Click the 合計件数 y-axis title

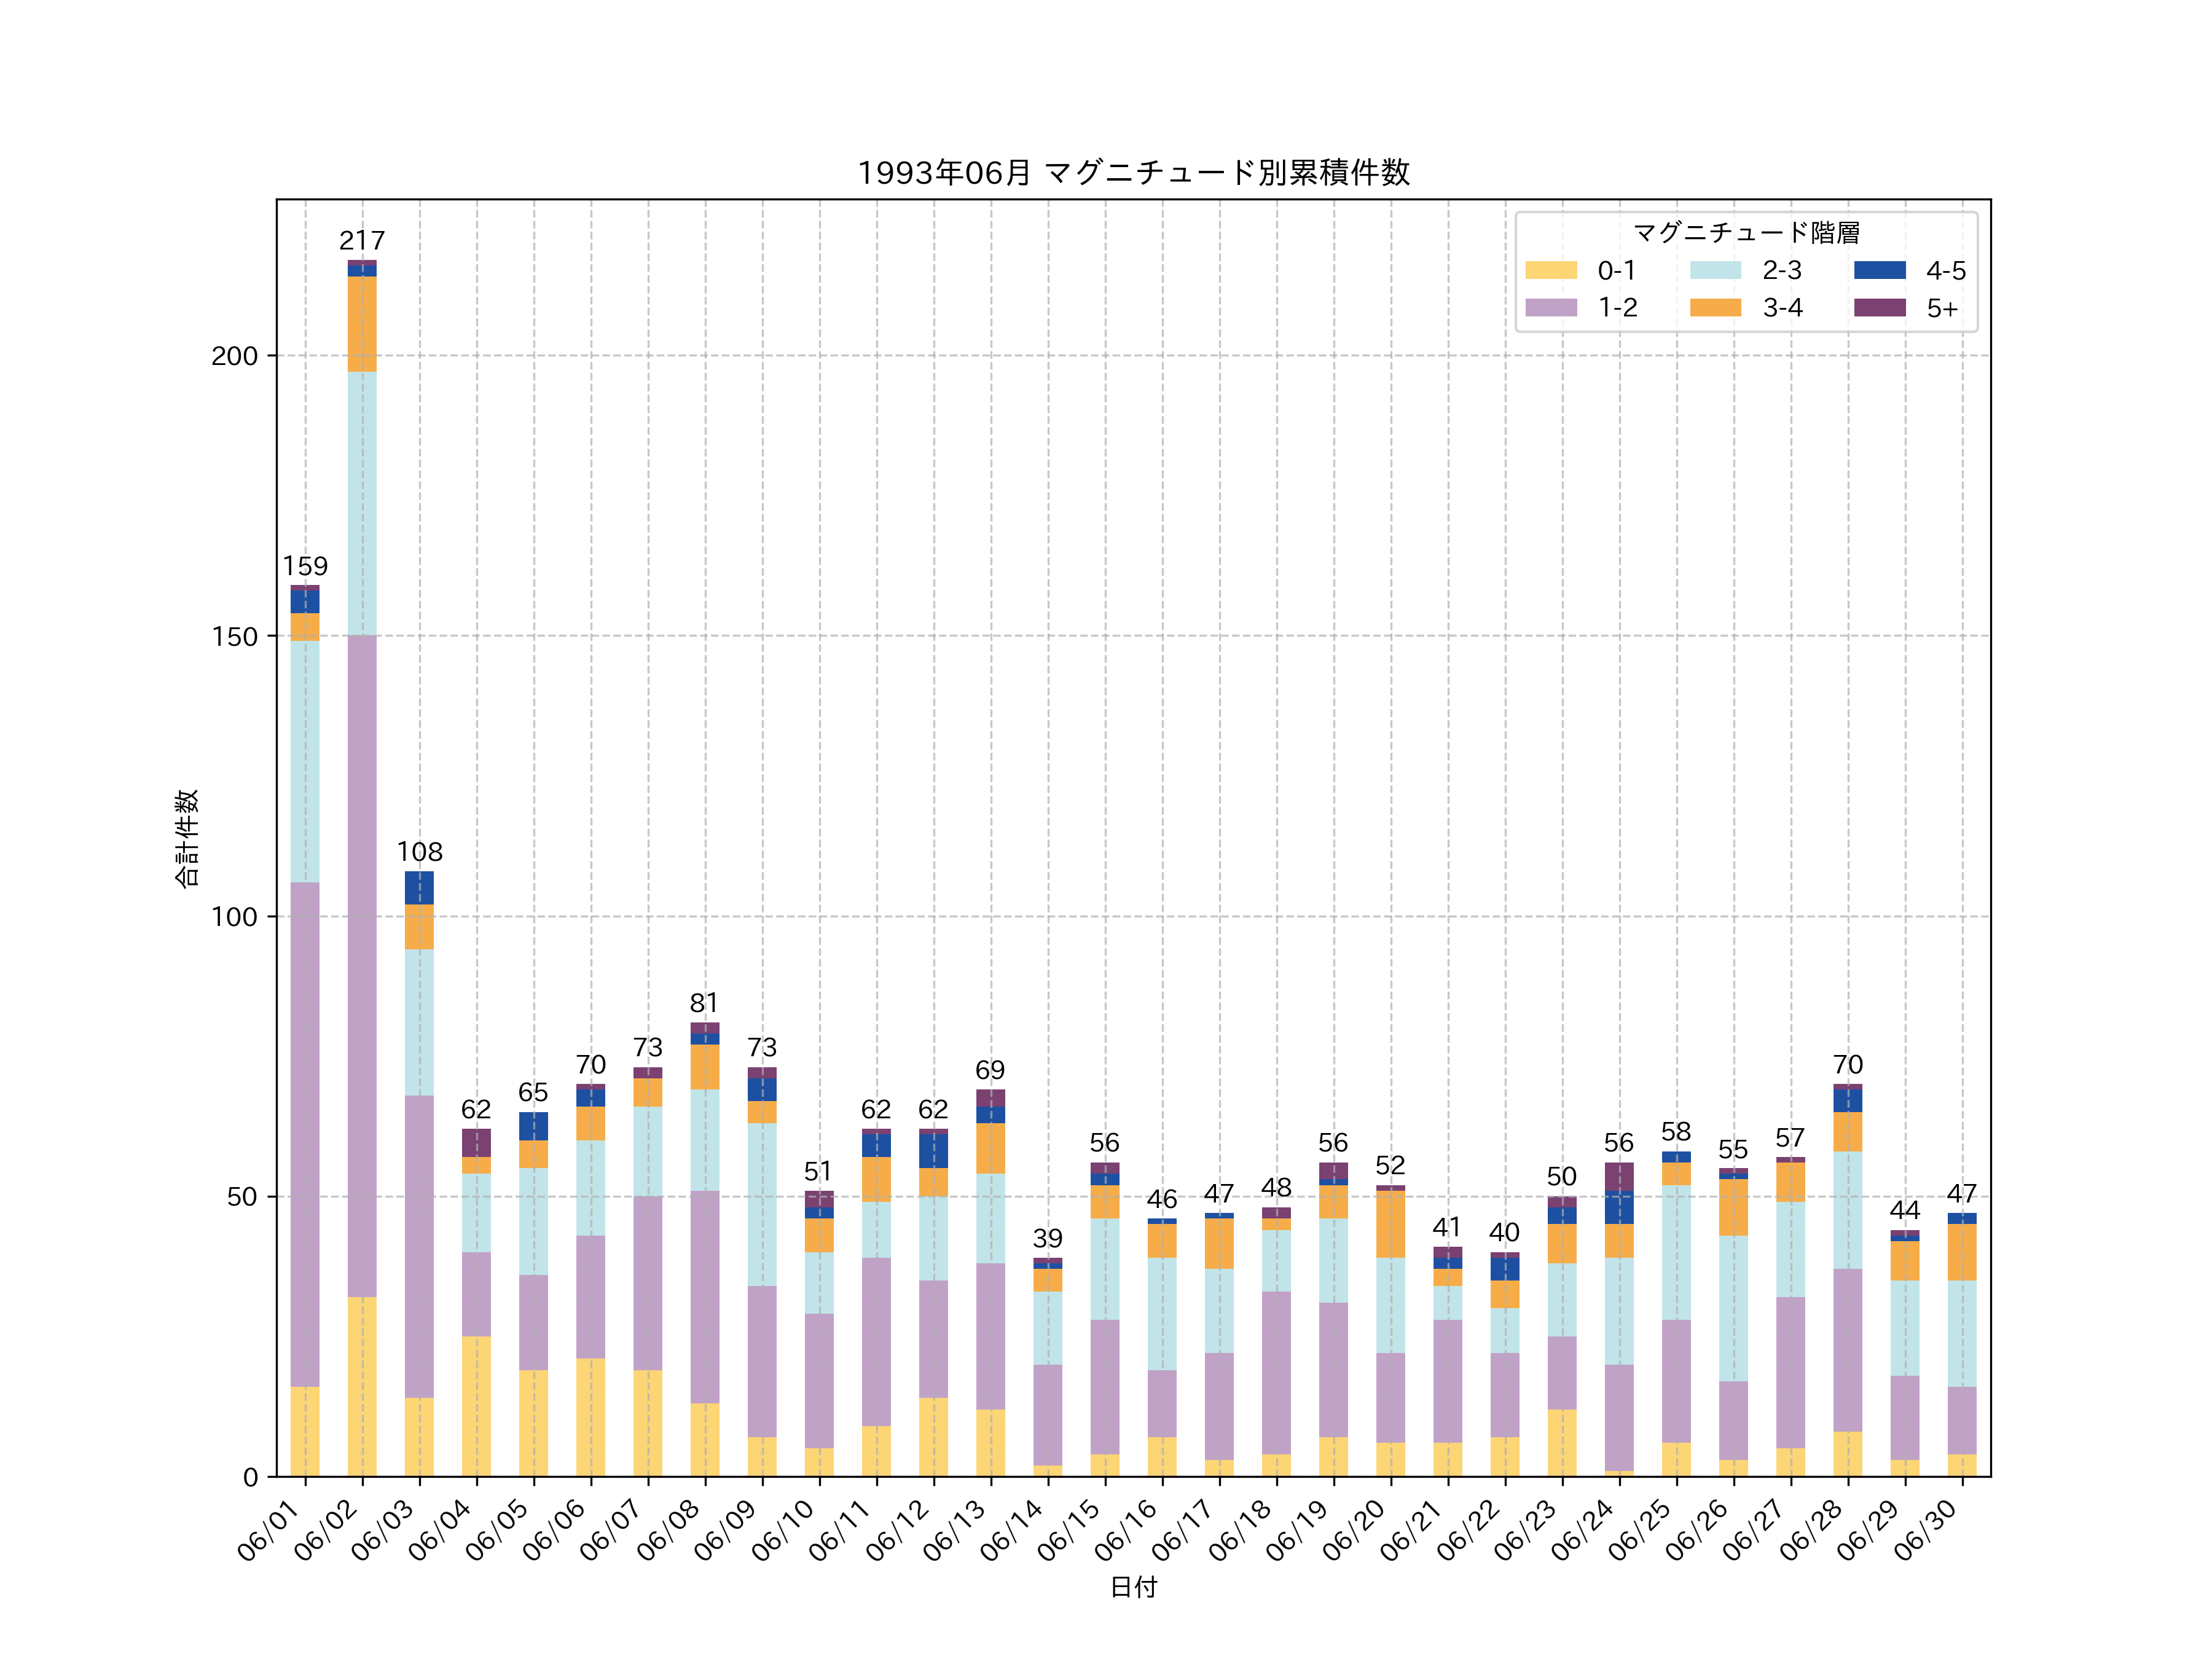point(187,838)
